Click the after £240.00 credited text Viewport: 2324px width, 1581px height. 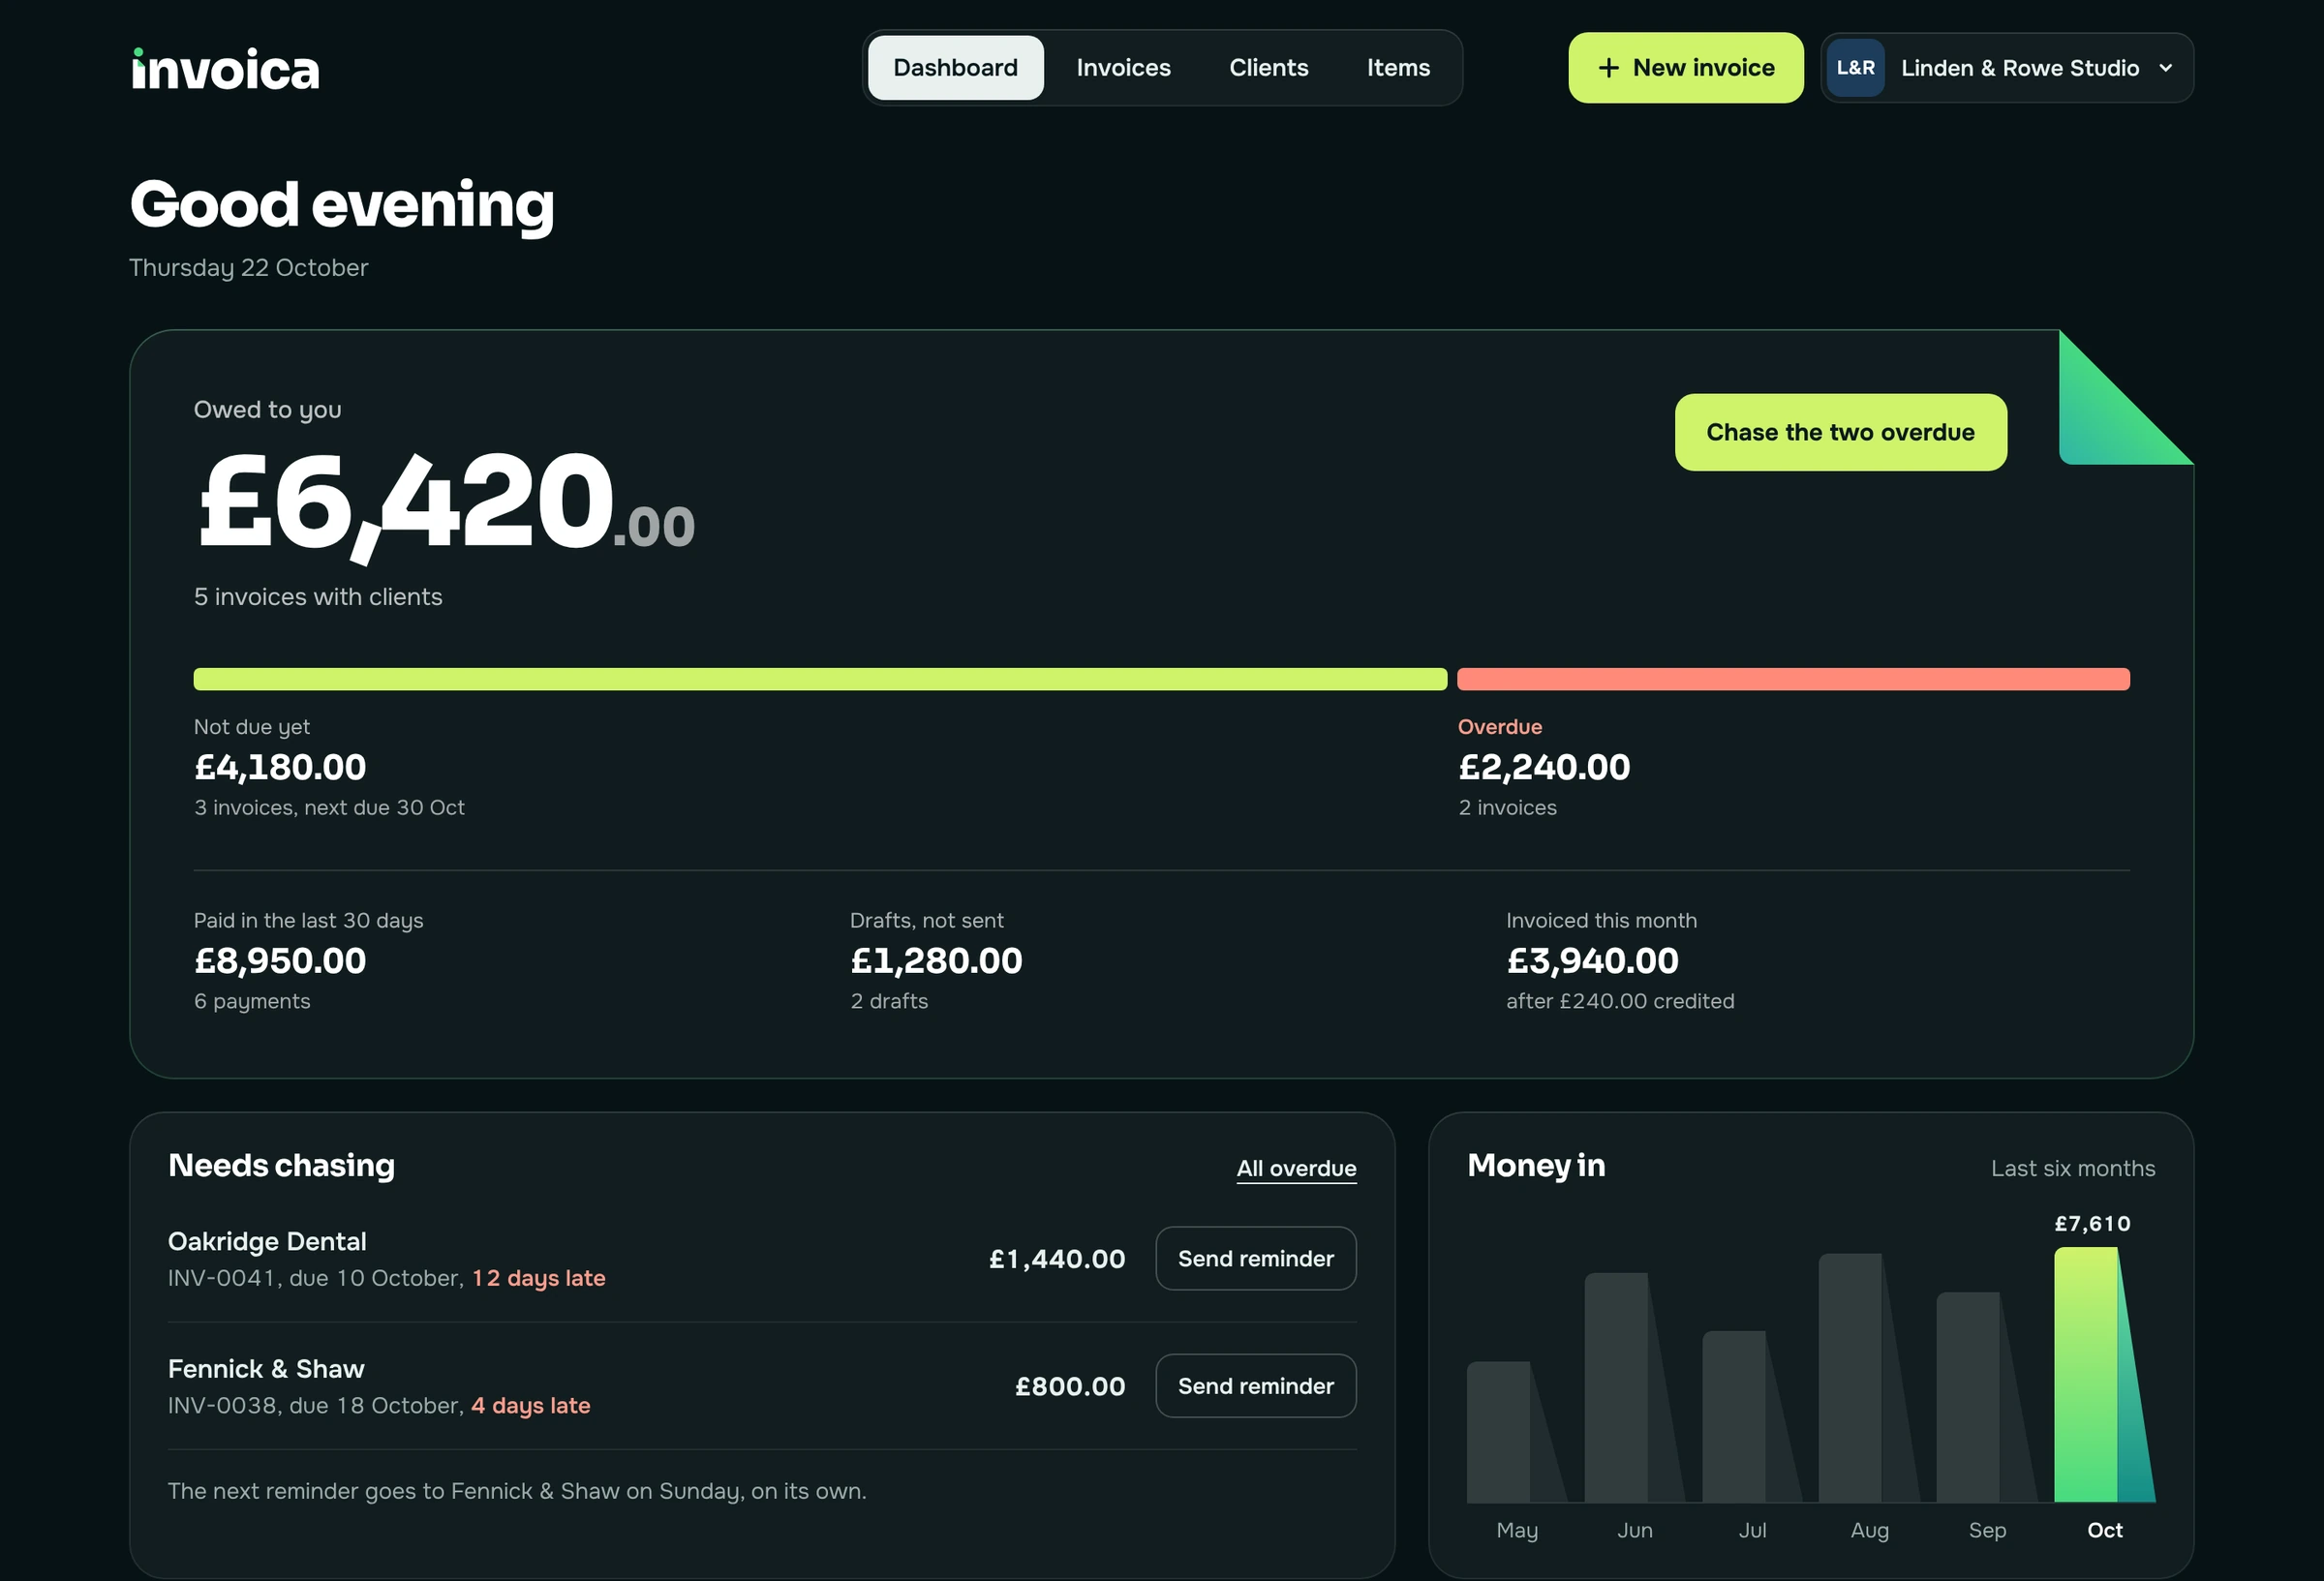1620,1001
